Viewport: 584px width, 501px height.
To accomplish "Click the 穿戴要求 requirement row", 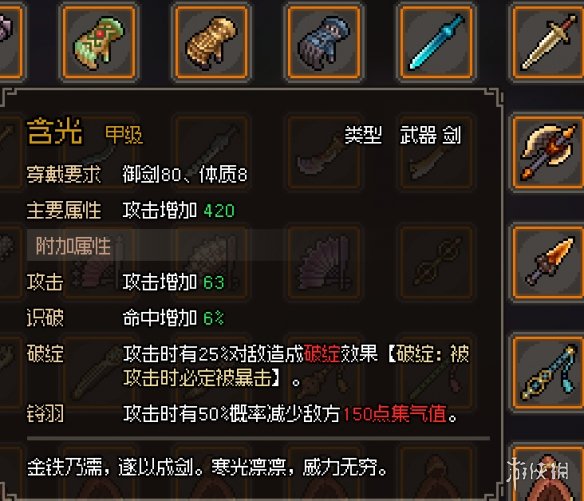I will (x=137, y=174).
